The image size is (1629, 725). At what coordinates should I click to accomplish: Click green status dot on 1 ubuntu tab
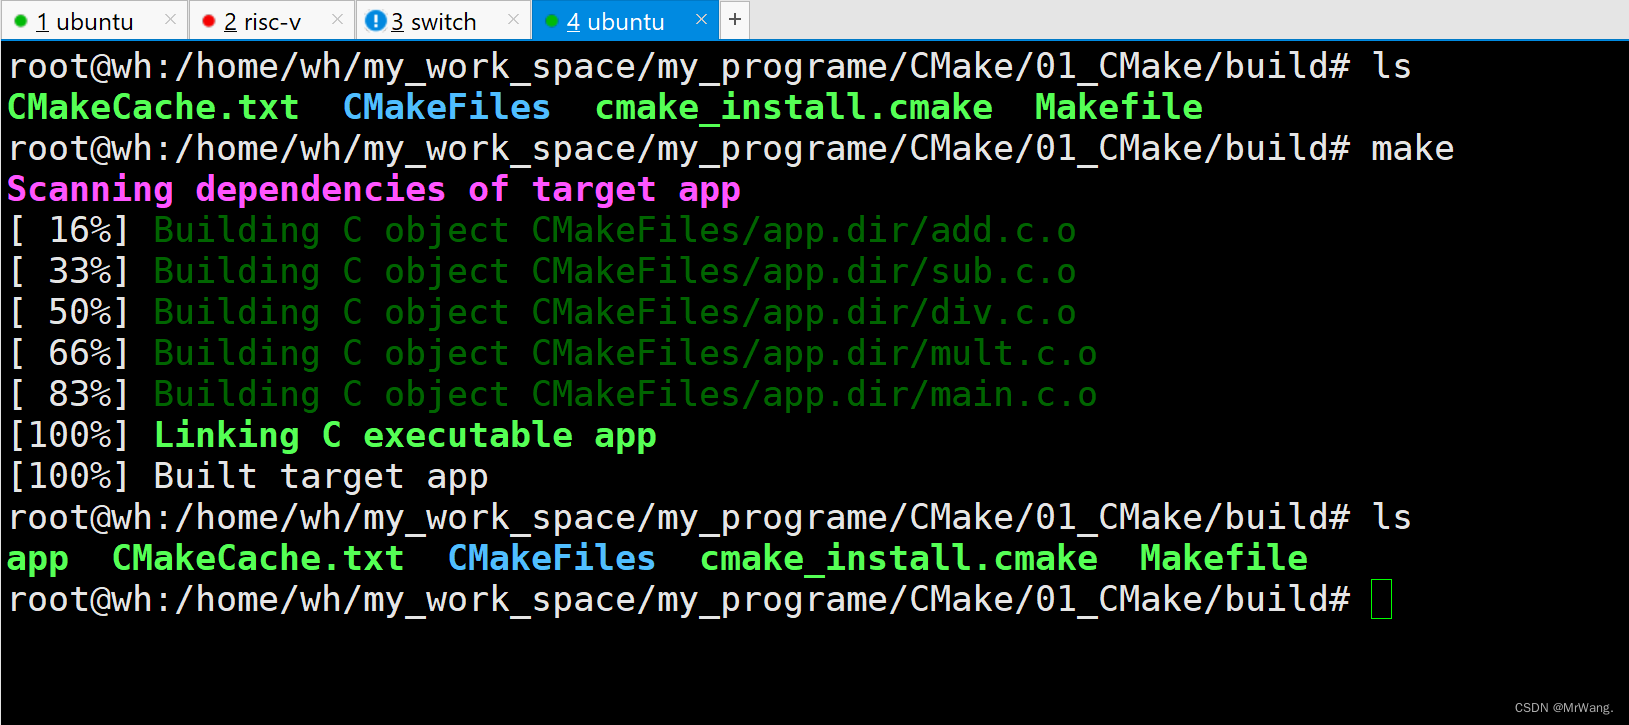[x=20, y=21]
